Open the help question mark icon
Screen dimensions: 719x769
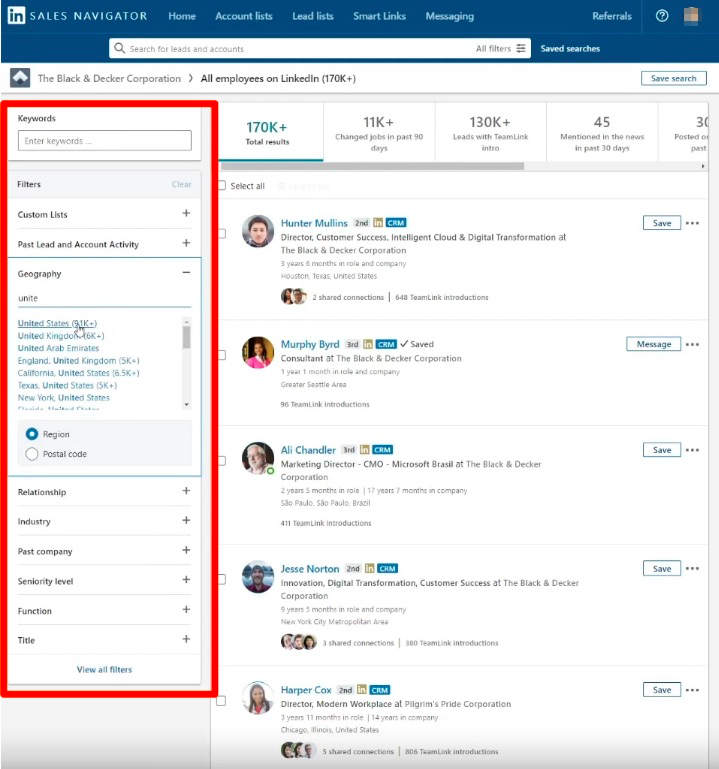click(662, 16)
